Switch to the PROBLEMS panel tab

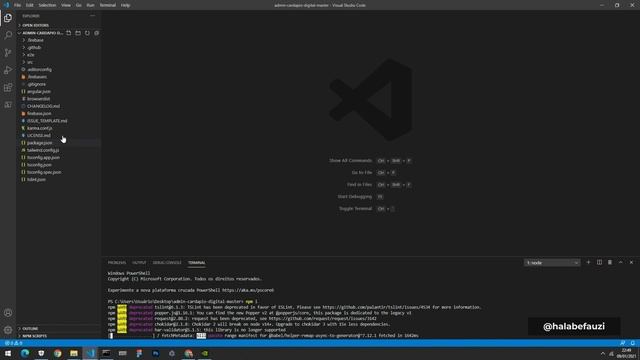[x=117, y=263]
